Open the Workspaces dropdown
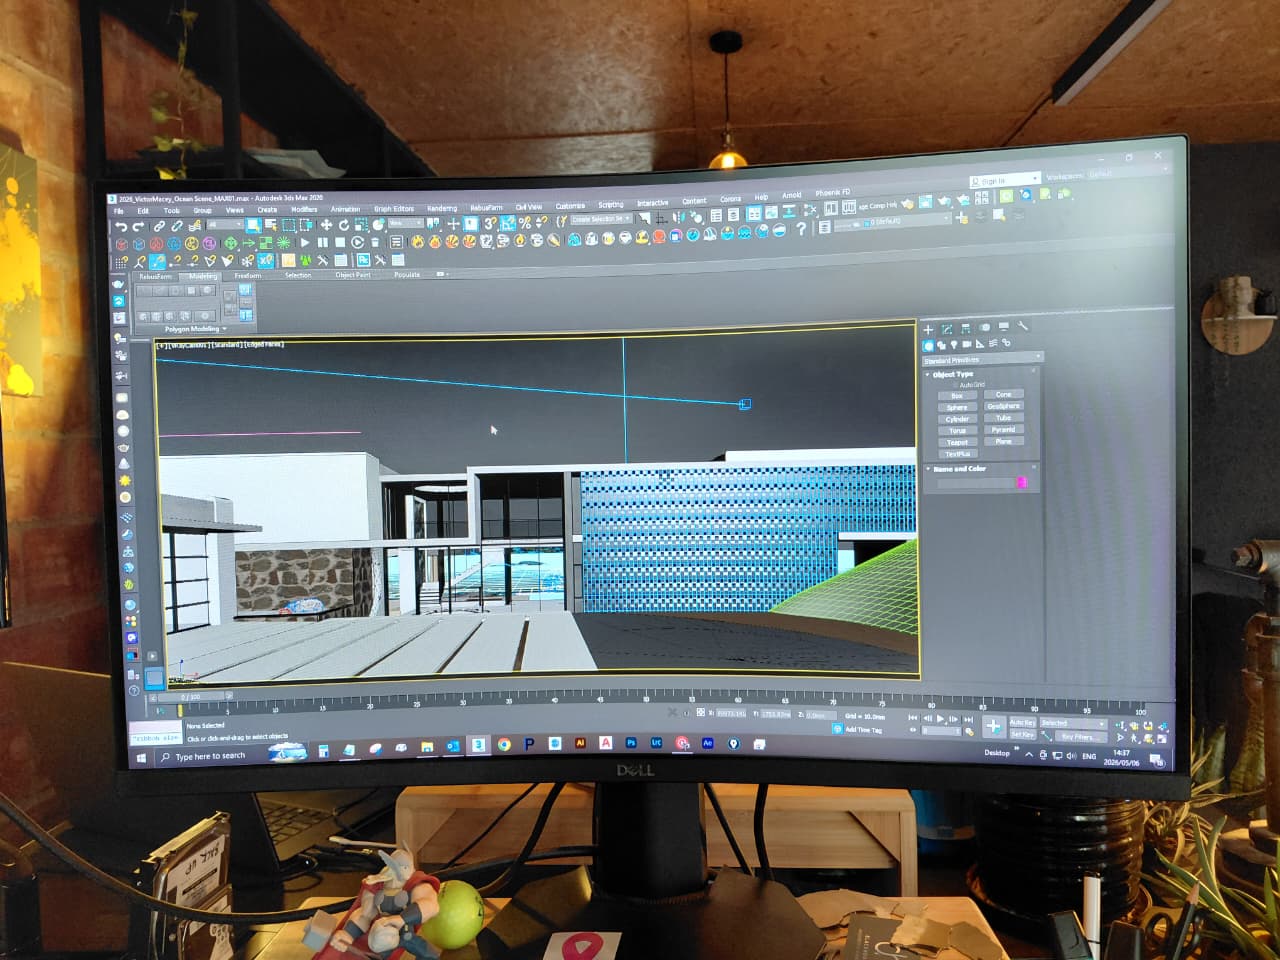This screenshot has width=1280, height=960. pos(1127,175)
